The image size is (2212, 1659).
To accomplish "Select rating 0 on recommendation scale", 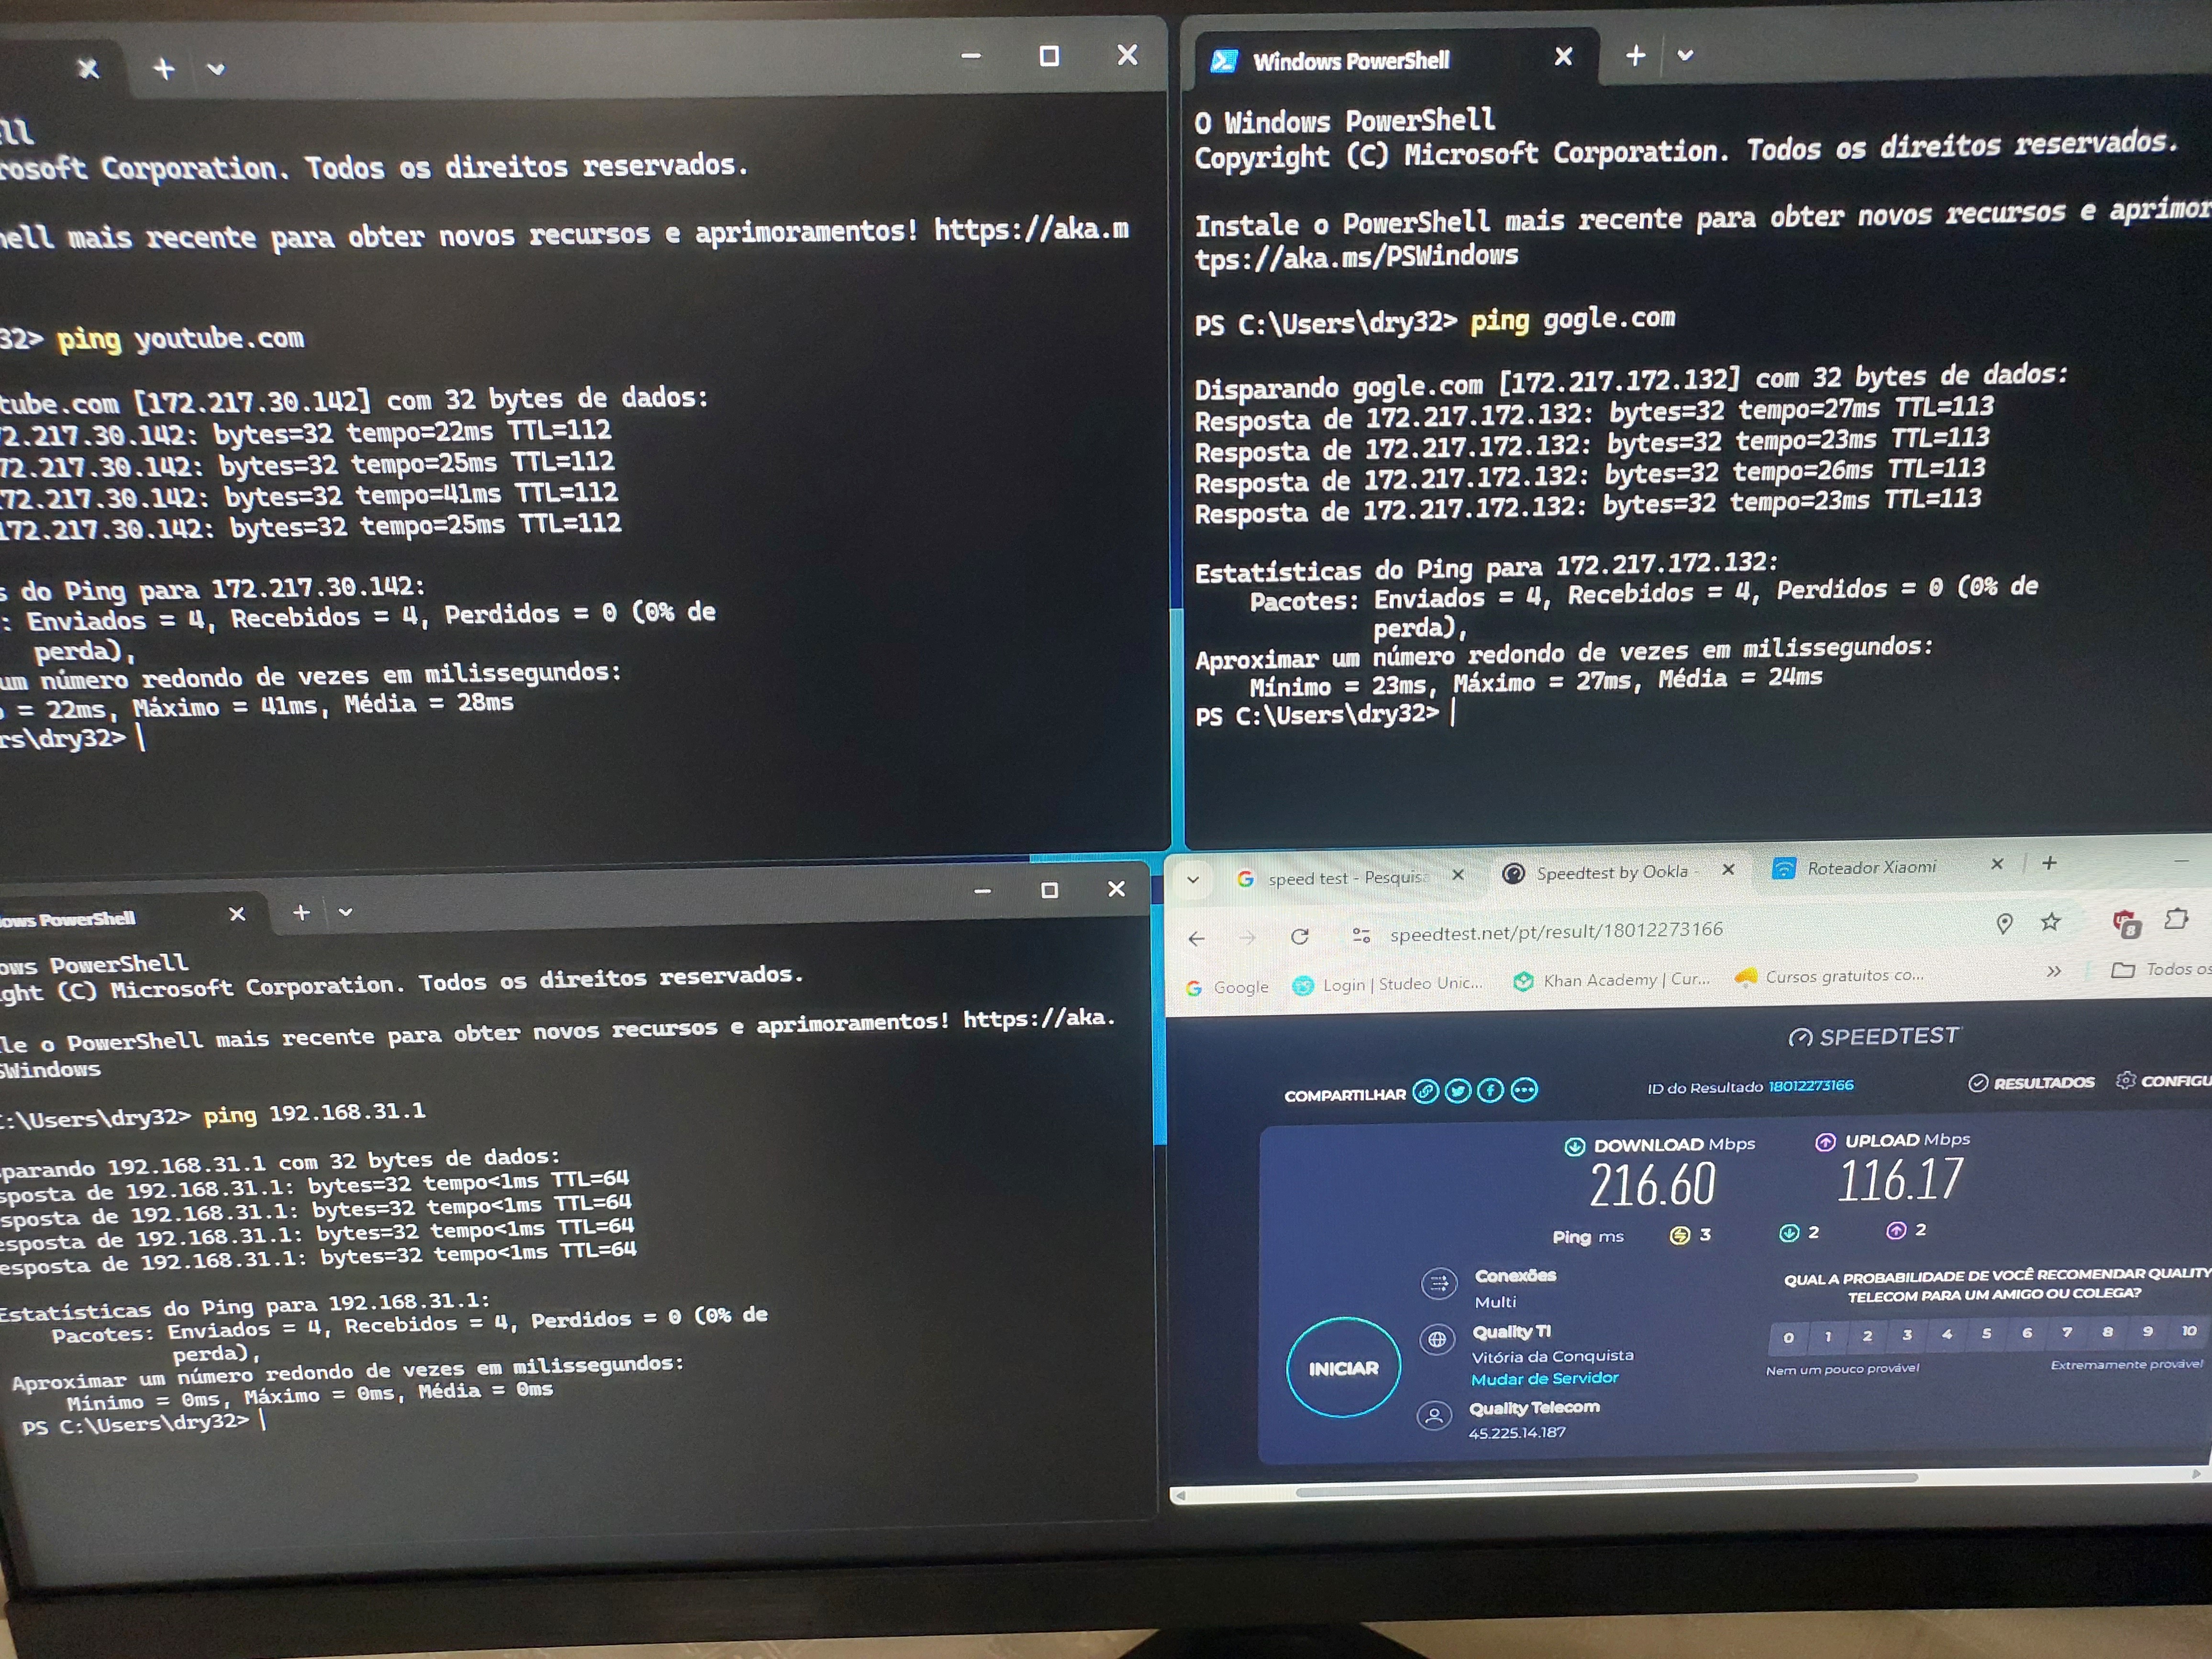I will 1788,1337.
